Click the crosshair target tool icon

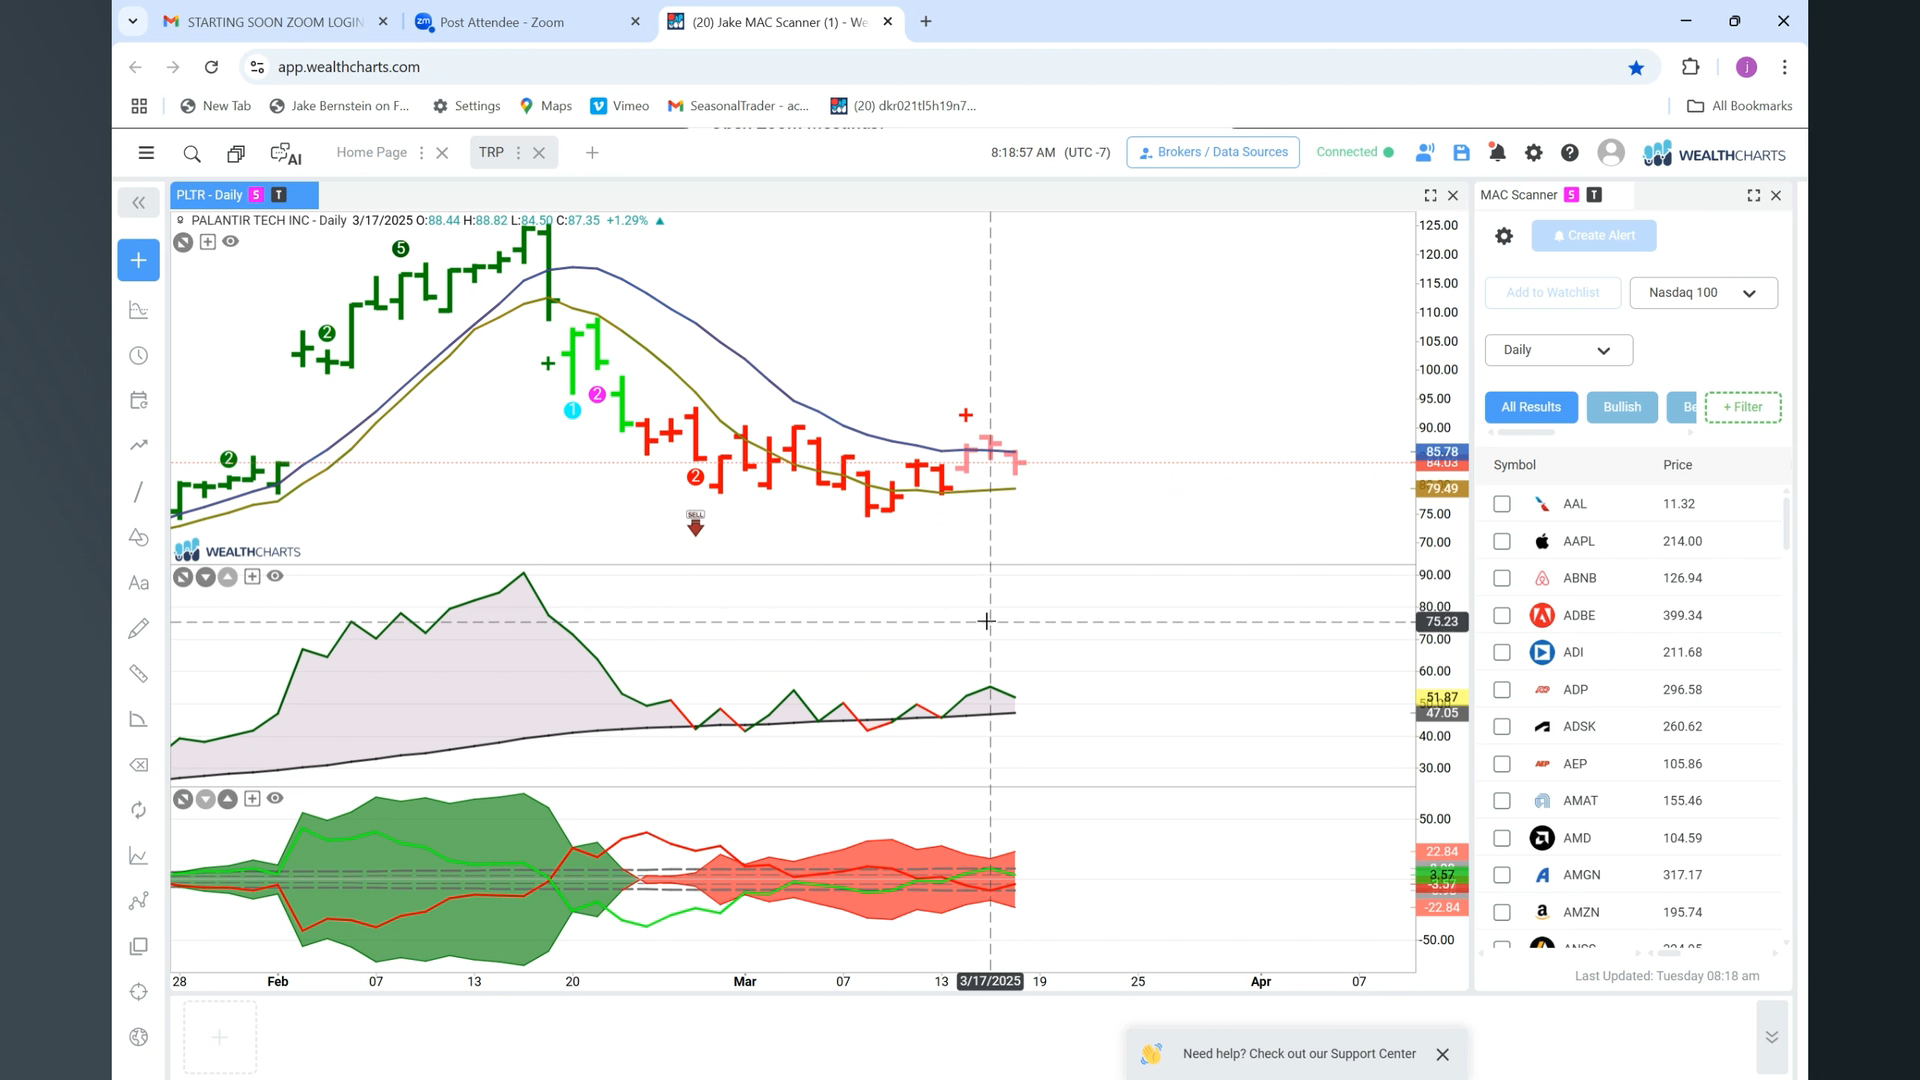(x=139, y=992)
